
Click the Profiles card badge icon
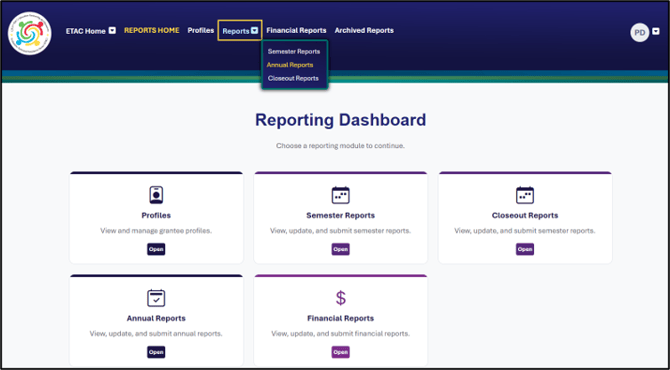pyautogui.click(x=156, y=195)
